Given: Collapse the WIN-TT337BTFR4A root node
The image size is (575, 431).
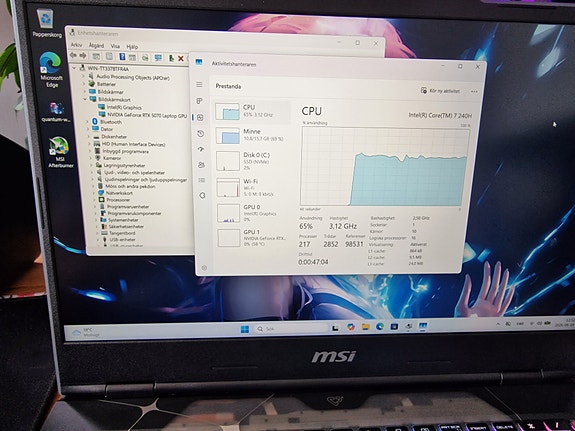Looking at the screenshot, I should pyautogui.click(x=74, y=68).
